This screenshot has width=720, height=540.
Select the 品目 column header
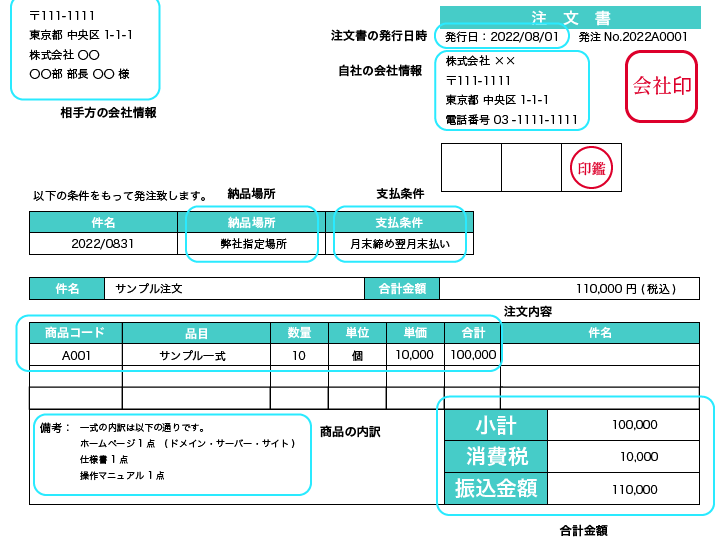(x=196, y=333)
